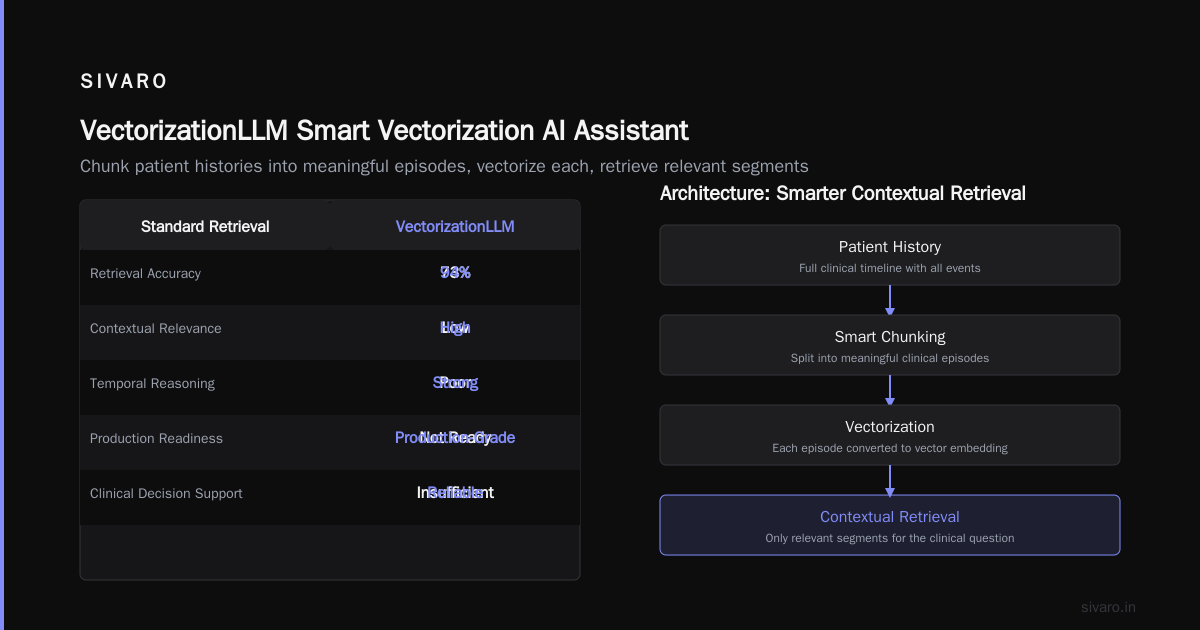The height and width of the screenshot is (630, 1200).
Task: Click the SIVARO brand logo text
Action: [x=124, y=82]
